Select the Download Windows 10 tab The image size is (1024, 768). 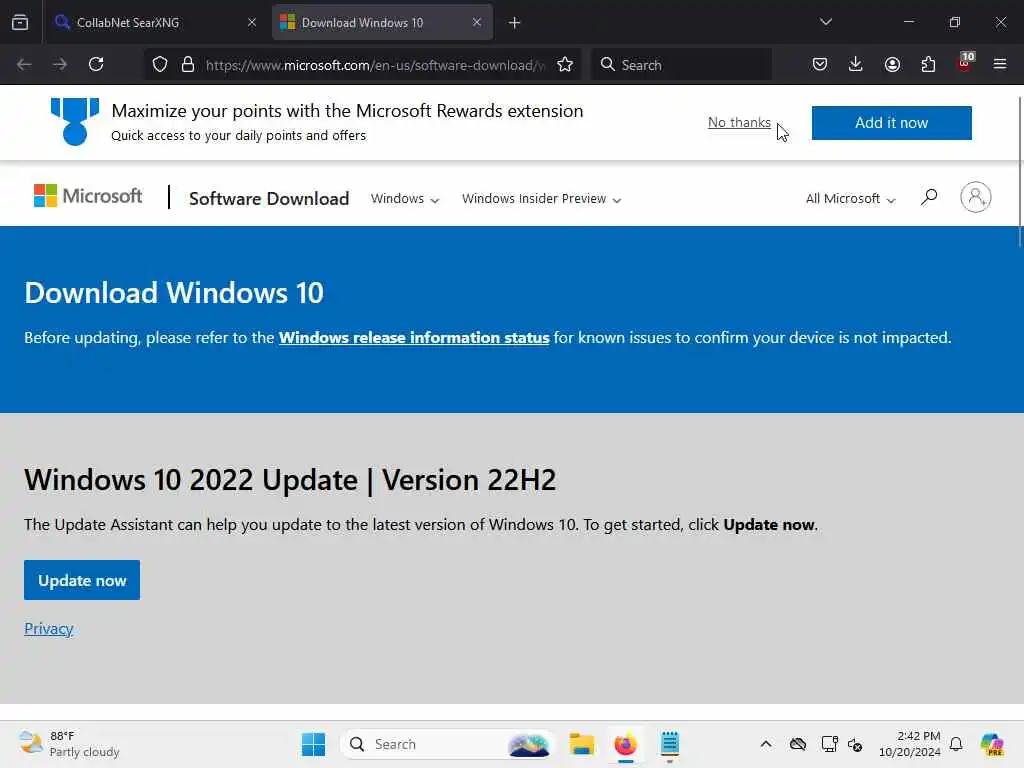click(x=382, y=22)
